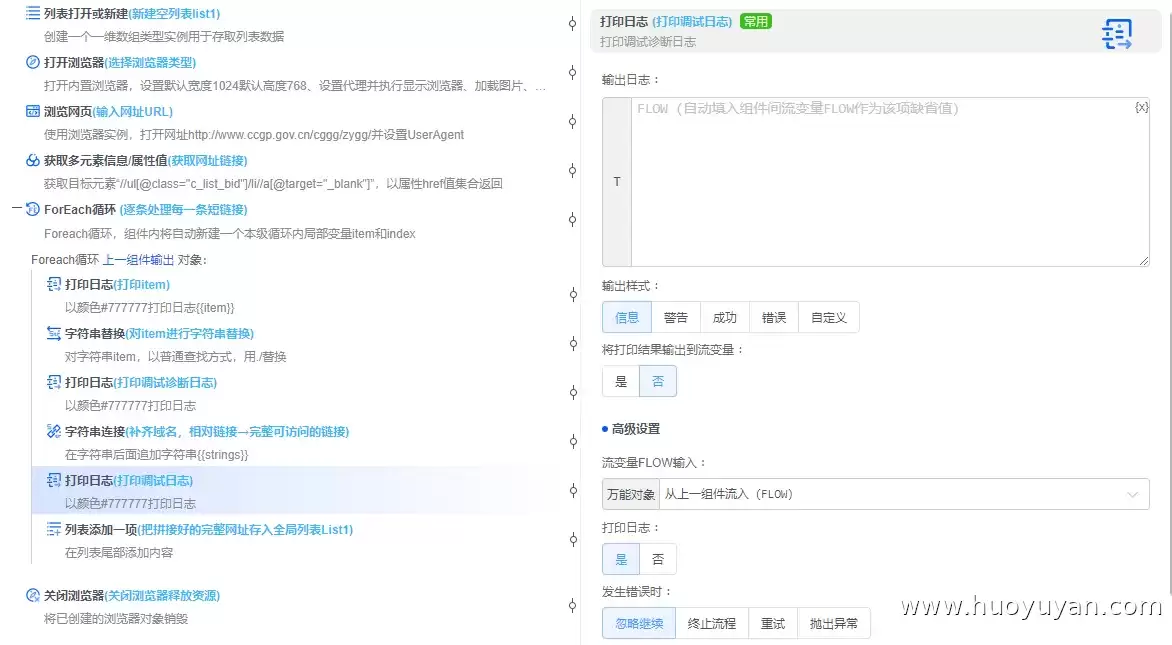Viewport: 1172px width, 645px height.
Task: Click the list icon beside 列表打开或新建
Action: point(33,13)
